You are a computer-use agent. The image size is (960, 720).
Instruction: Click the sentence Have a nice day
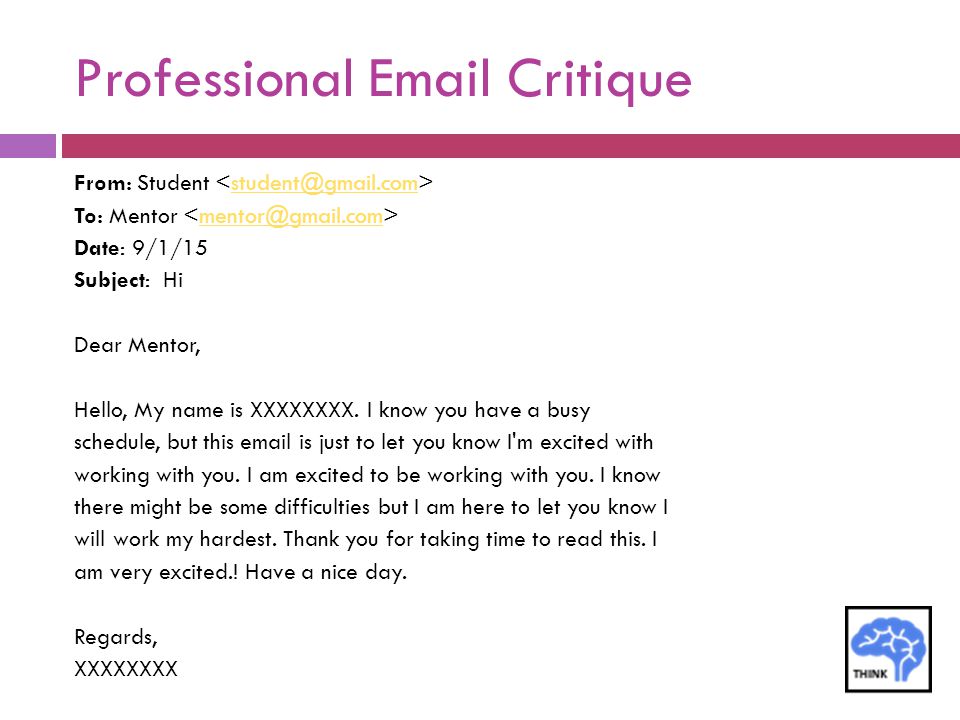(326, 572)
